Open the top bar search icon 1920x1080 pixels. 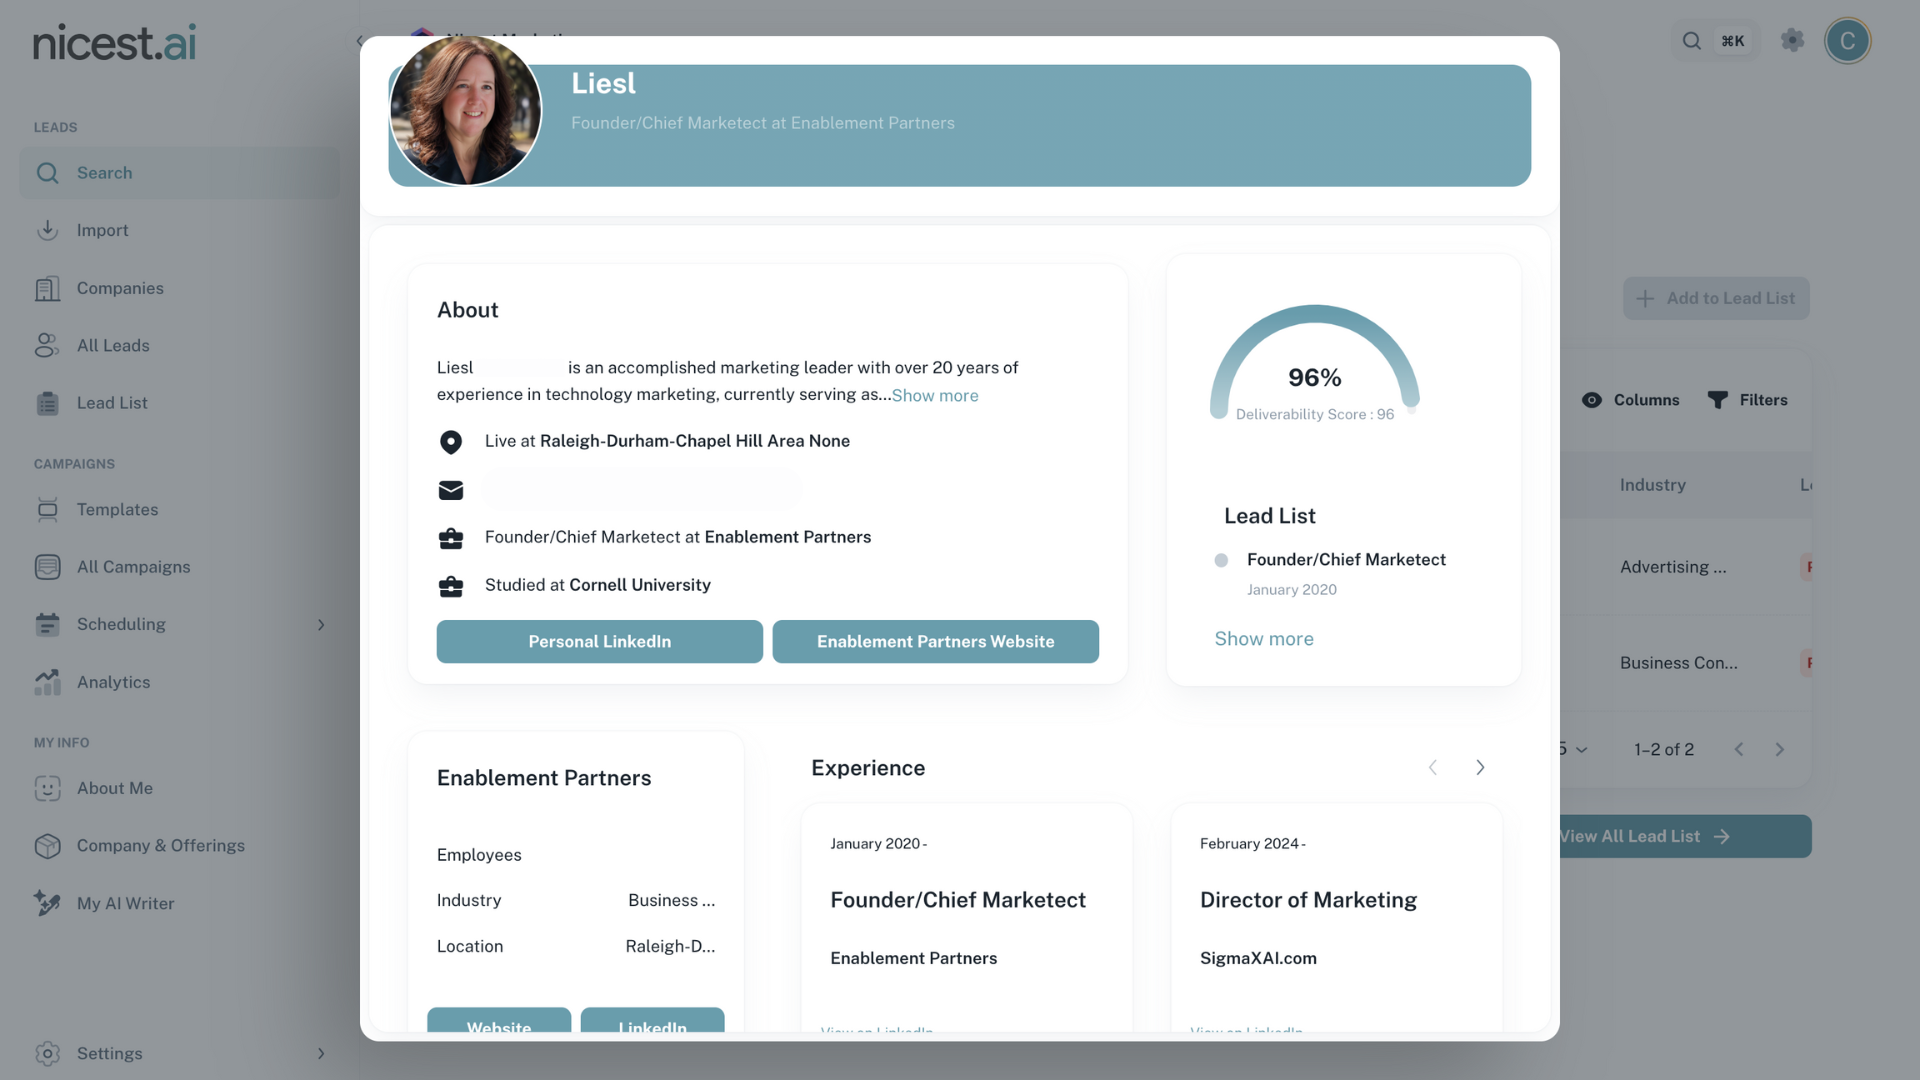pyautogui.click(x=1691, y=41)
